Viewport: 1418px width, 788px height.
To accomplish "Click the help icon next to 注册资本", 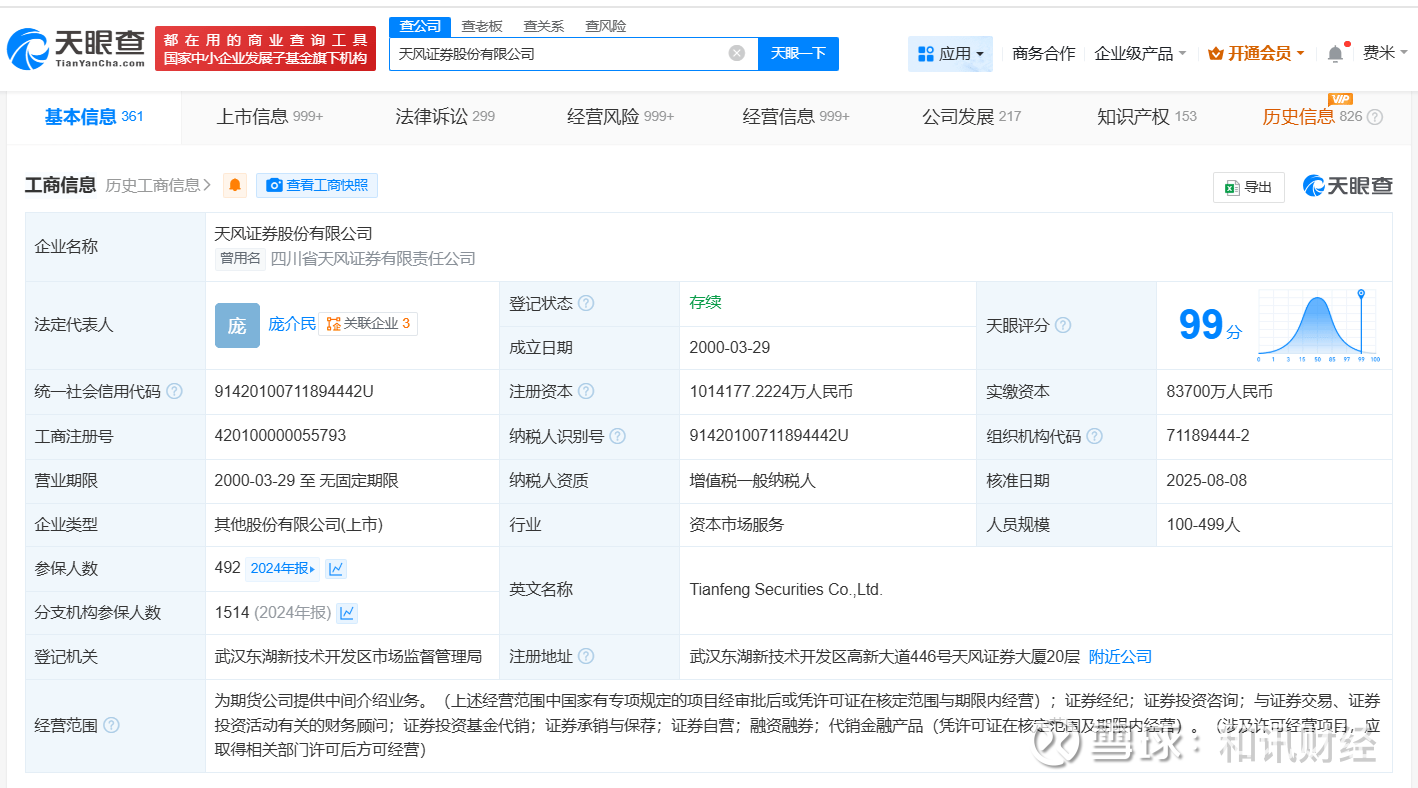I will pyautogui.click(x=586, y=391).
